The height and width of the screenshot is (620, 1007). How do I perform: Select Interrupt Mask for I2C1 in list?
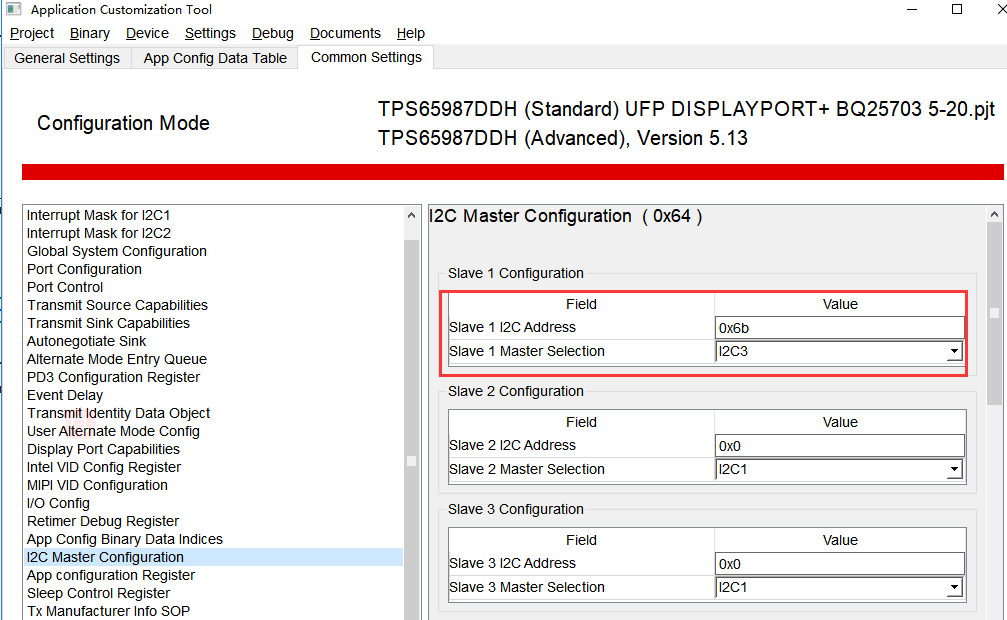(213, 215)
